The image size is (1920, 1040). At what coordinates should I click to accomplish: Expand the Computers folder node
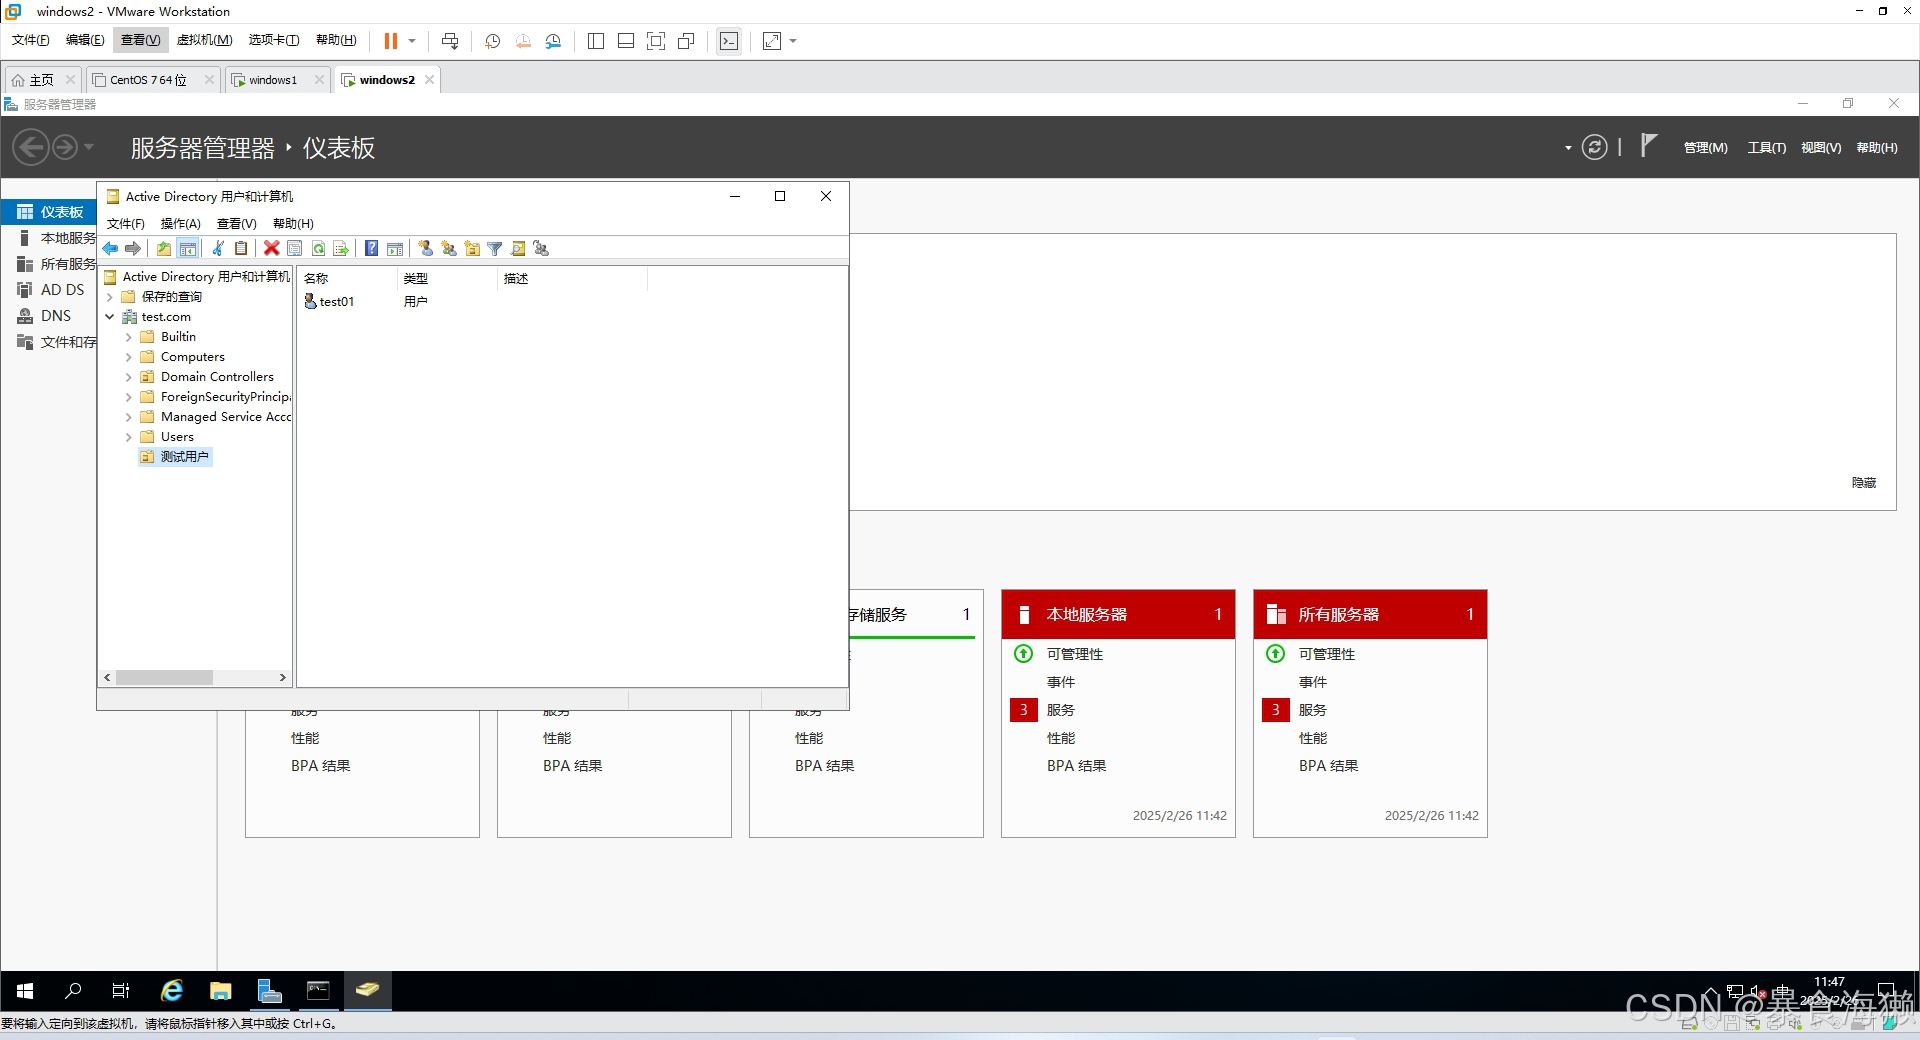coord(128,357)
